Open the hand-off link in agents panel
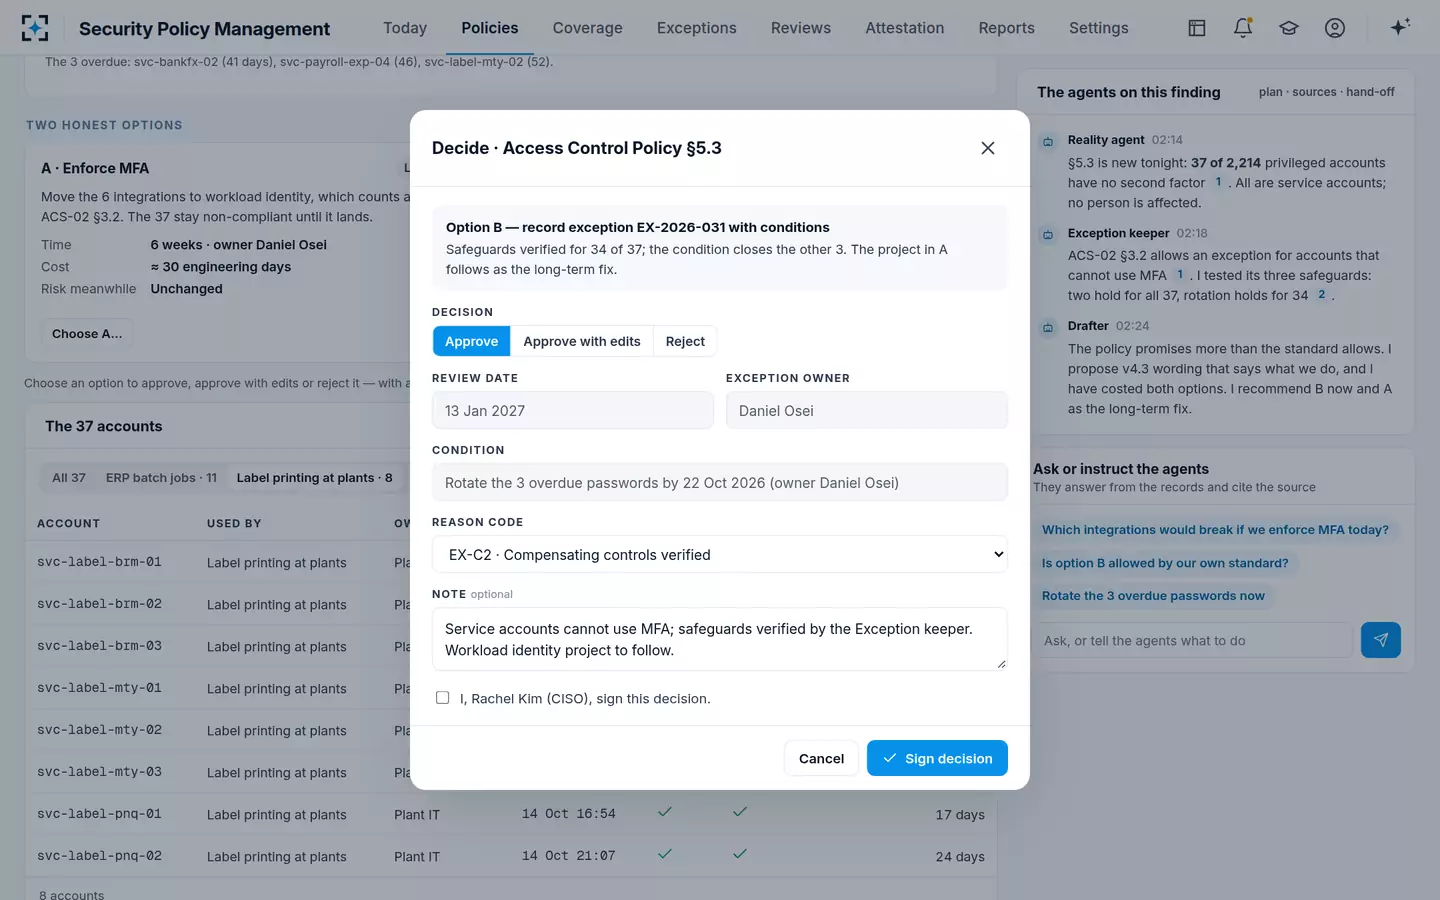 1370,92
